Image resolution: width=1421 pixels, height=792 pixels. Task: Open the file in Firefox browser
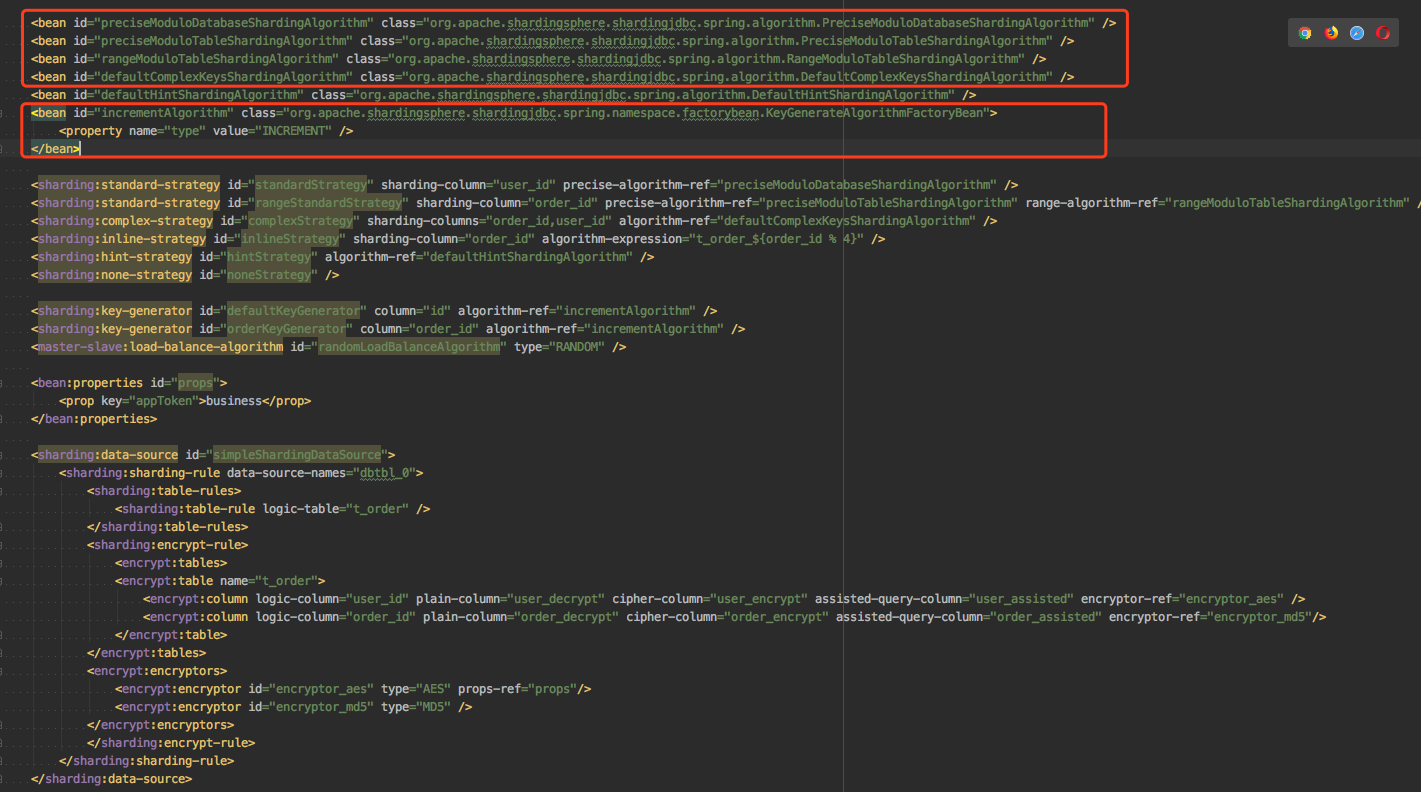tap(1331, 33)
